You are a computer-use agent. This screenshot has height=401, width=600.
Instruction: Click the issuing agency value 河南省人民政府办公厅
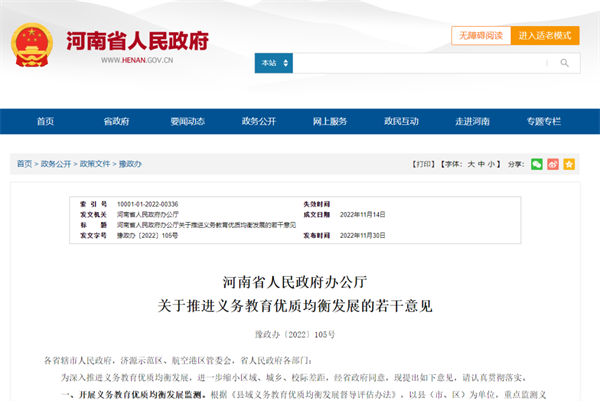pos(148,214)
